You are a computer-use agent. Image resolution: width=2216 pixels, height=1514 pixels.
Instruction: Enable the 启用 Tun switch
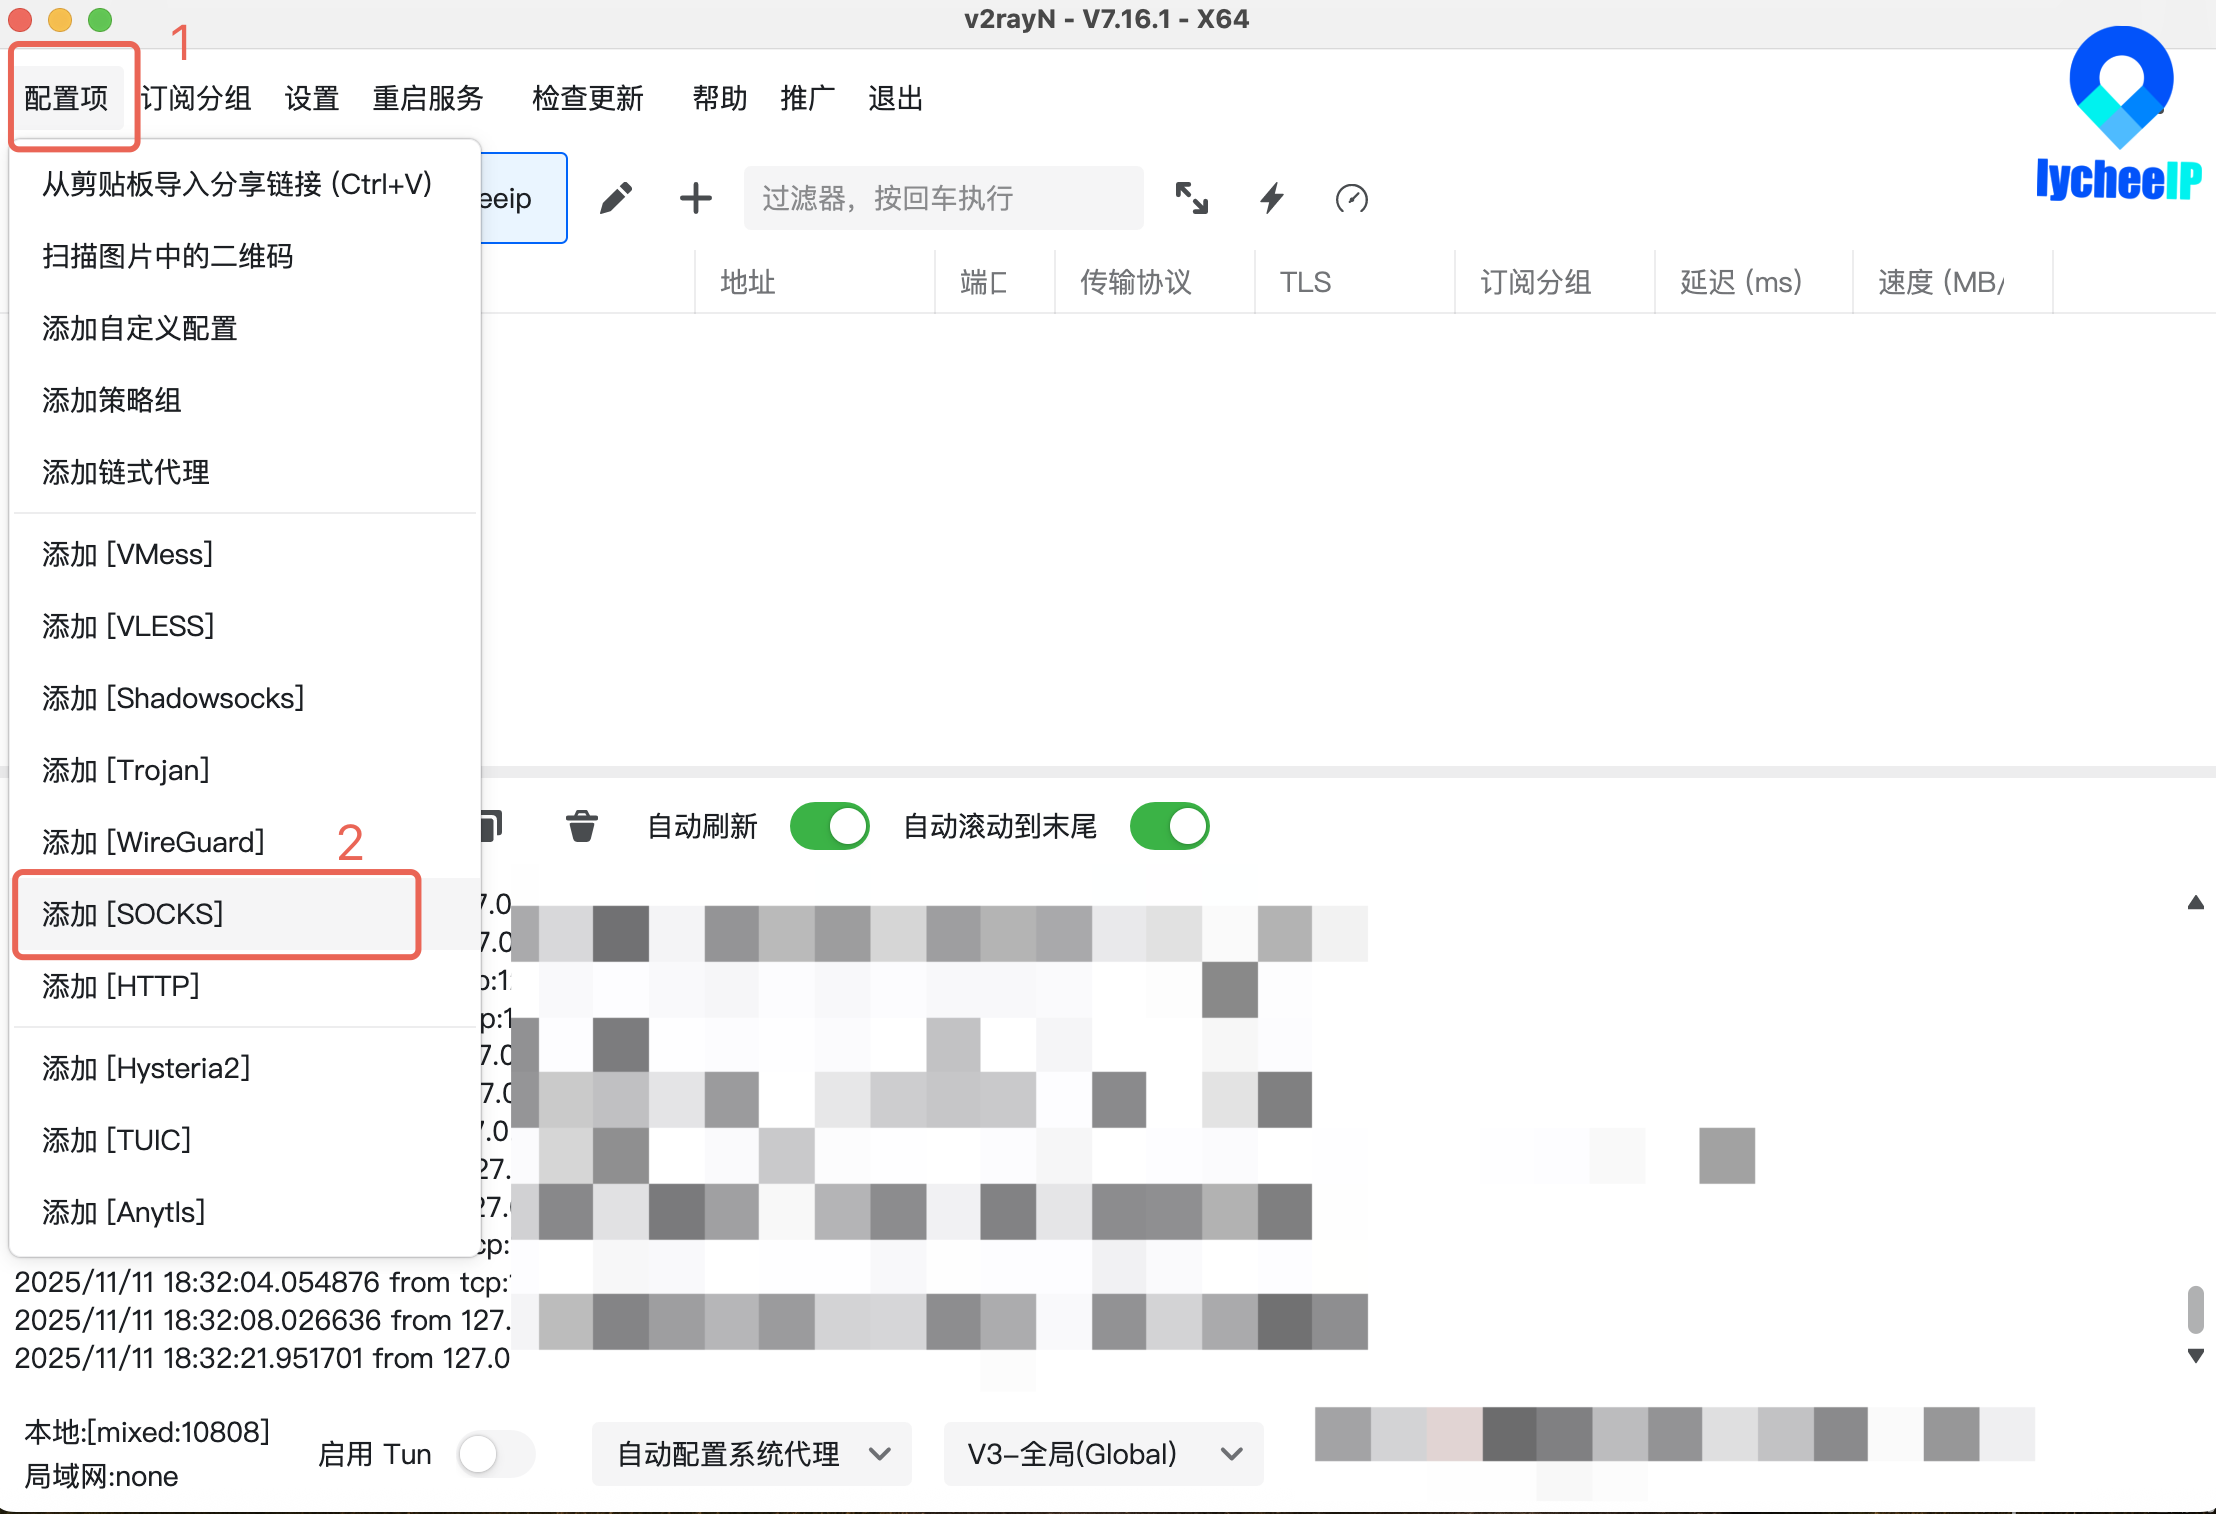[x=496, y=1453]
